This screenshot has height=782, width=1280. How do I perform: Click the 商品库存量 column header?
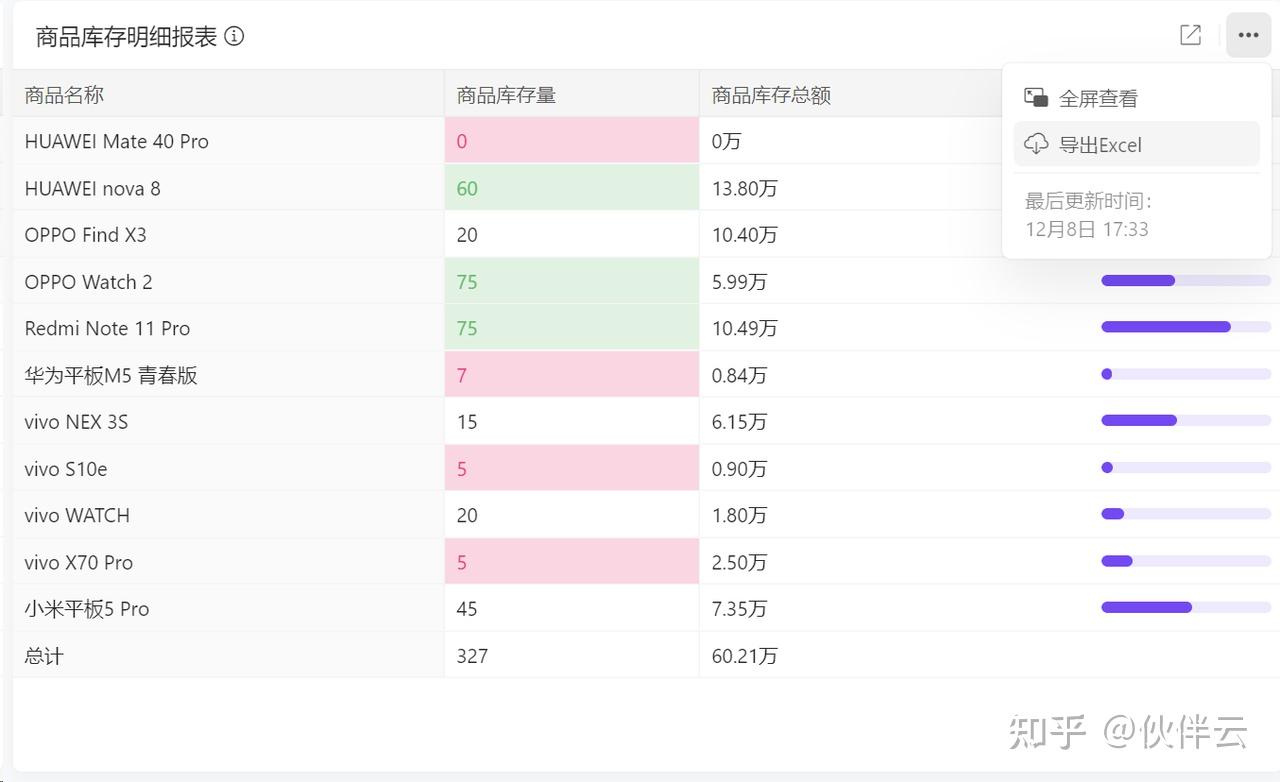506,95
